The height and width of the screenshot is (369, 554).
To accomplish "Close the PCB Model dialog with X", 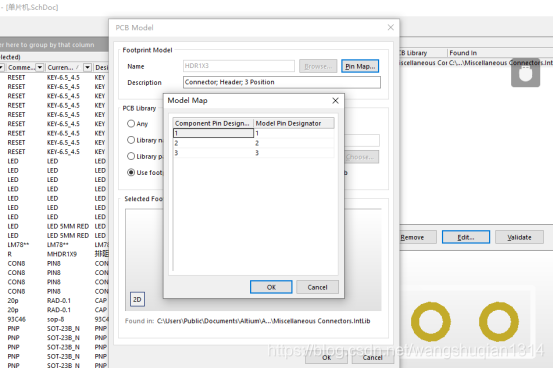I will point(390,28).
